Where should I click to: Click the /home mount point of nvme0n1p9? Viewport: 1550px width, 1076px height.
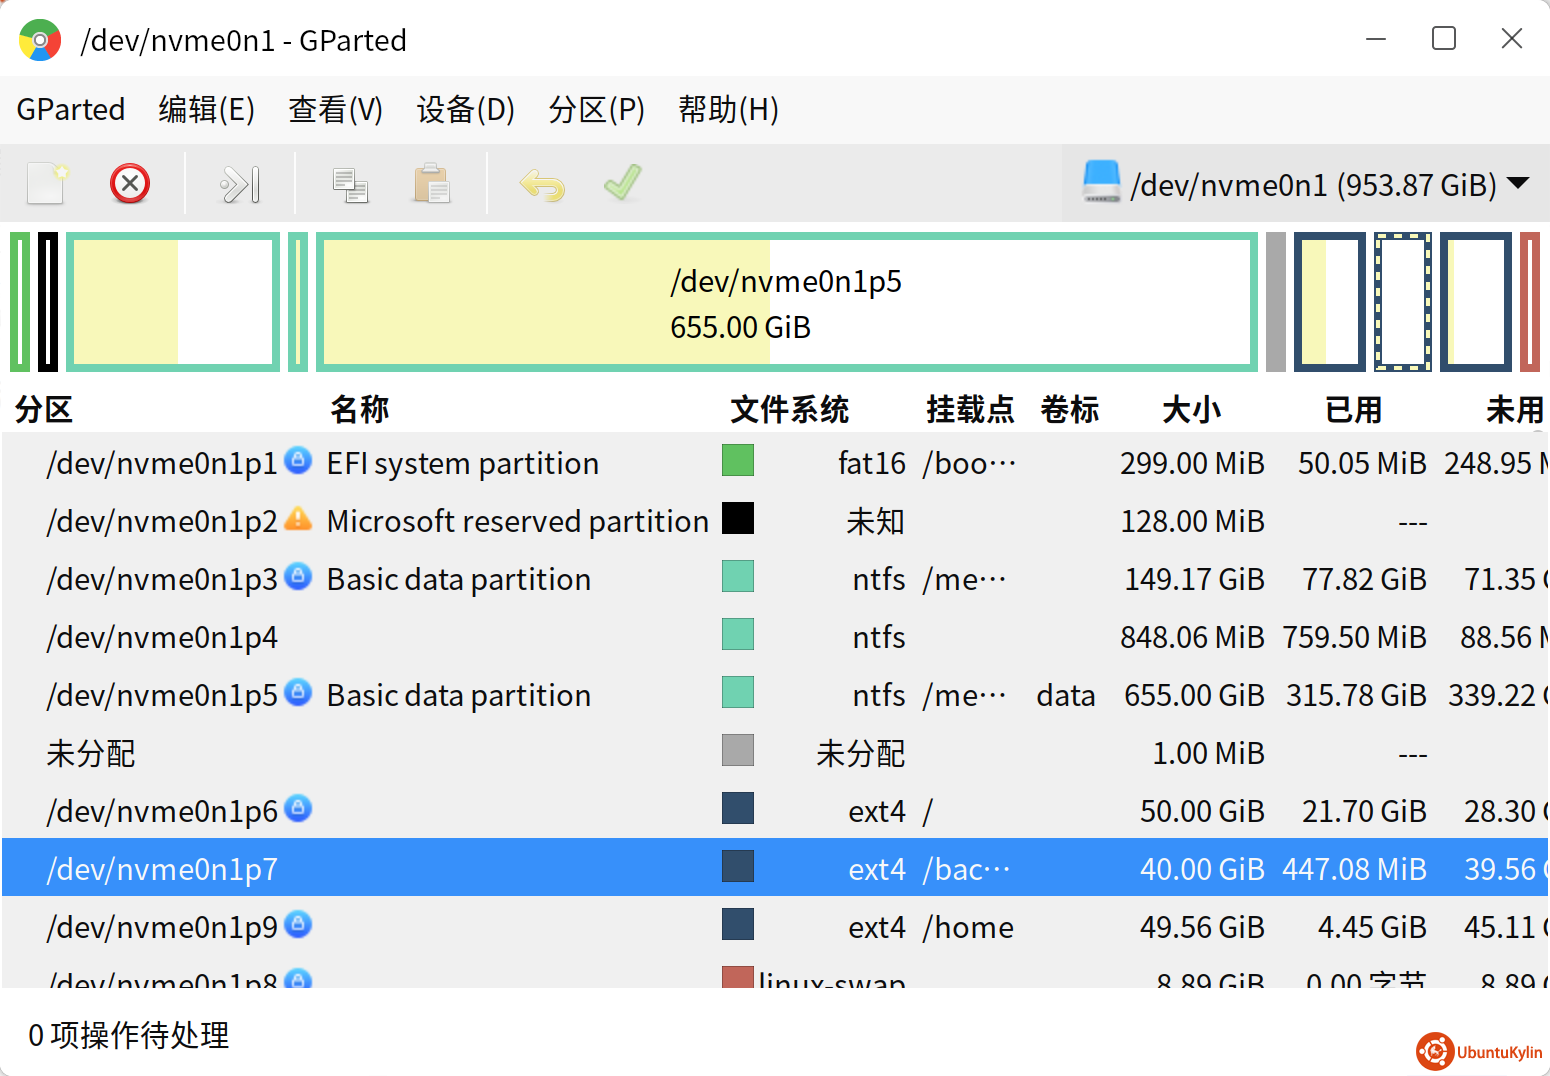point(968,927)
